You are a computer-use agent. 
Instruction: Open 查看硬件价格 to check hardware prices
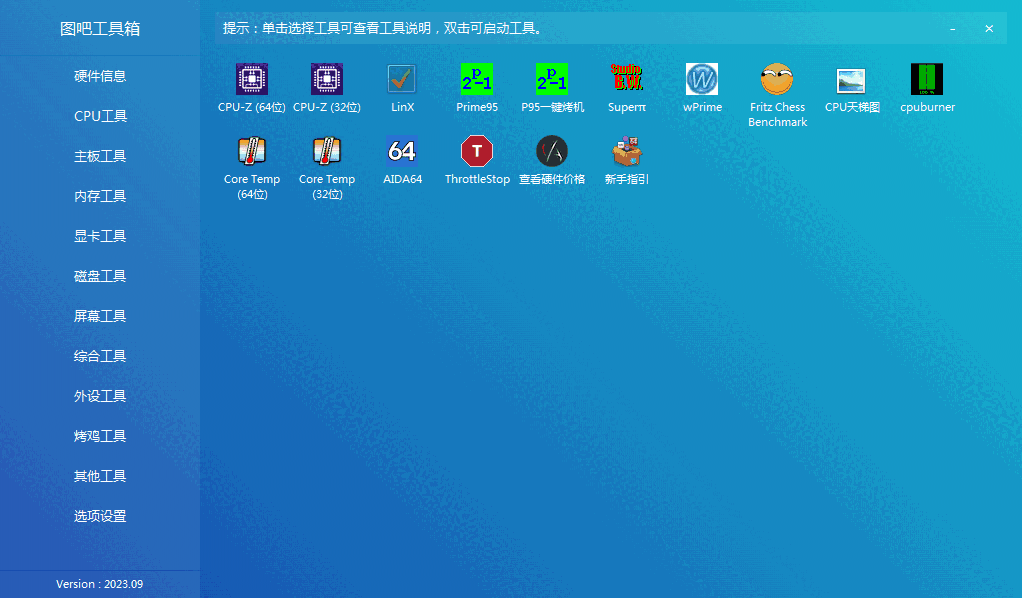[552, 160]
